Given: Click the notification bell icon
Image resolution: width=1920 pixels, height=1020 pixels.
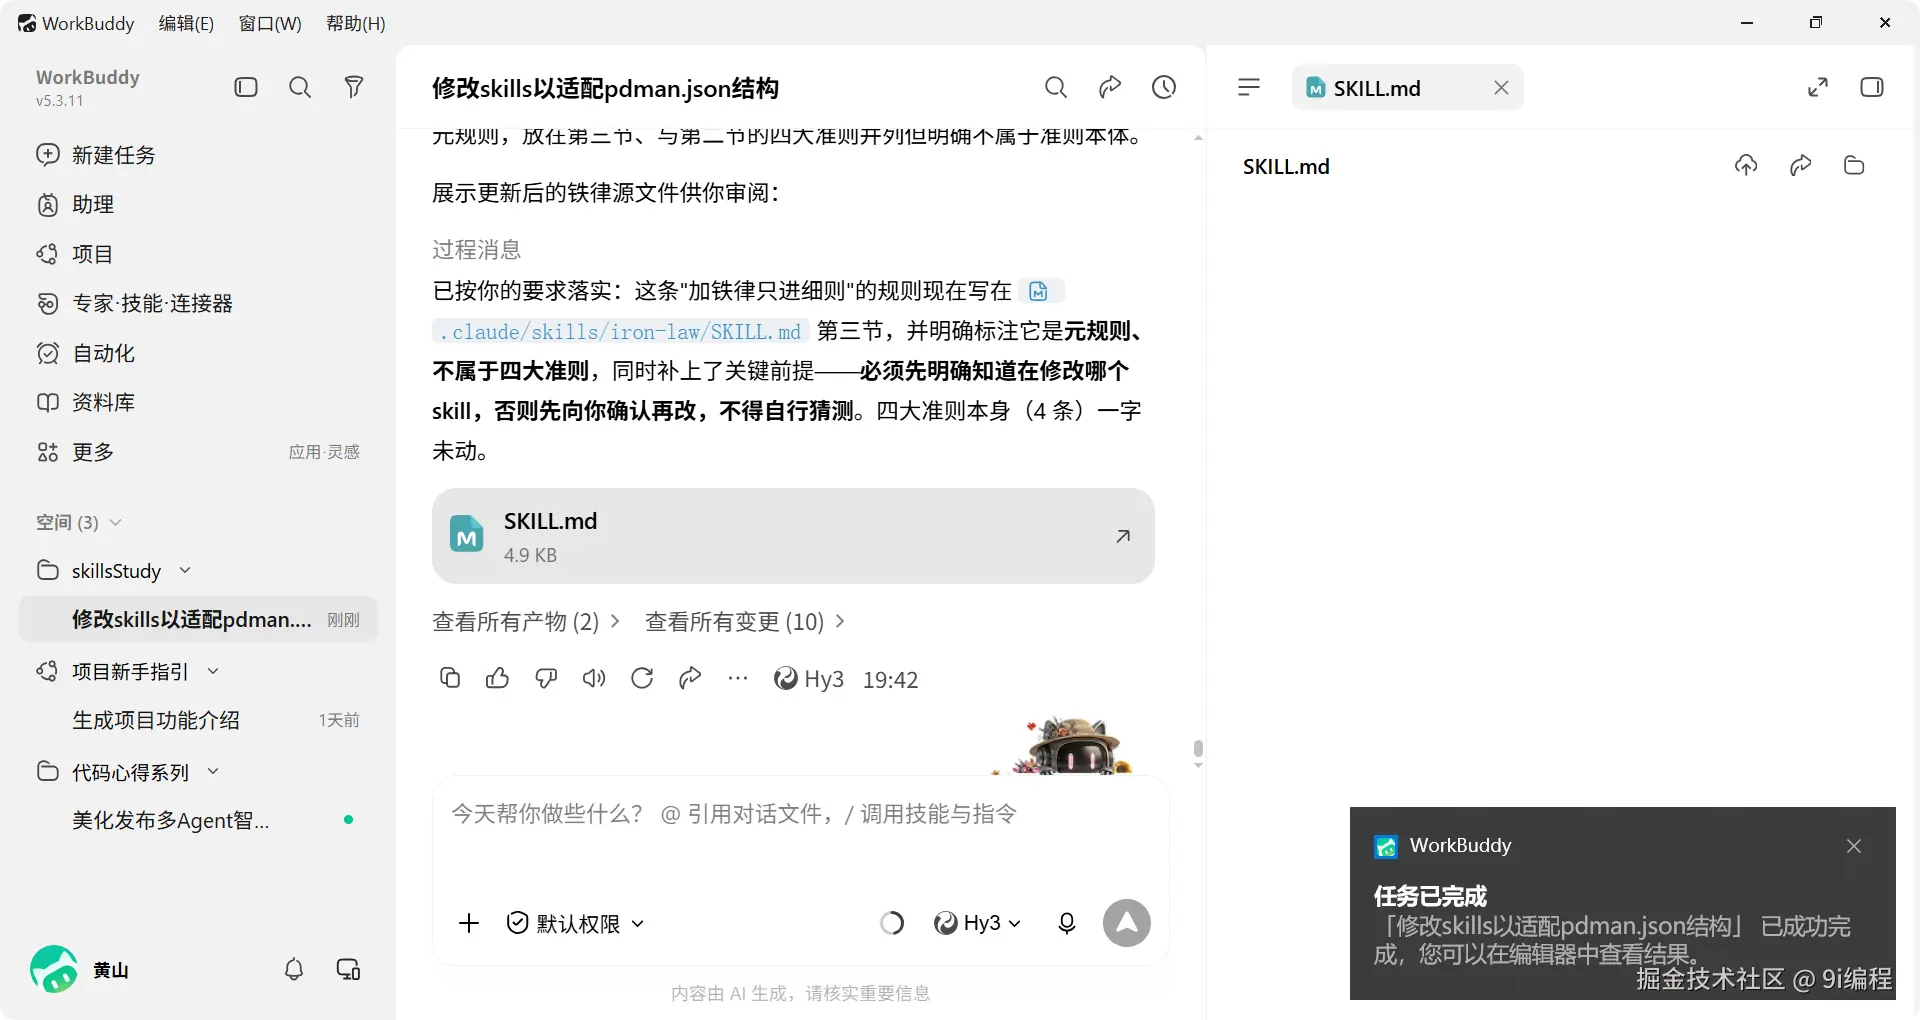Looking at the screenshot, I should point(294,969).
